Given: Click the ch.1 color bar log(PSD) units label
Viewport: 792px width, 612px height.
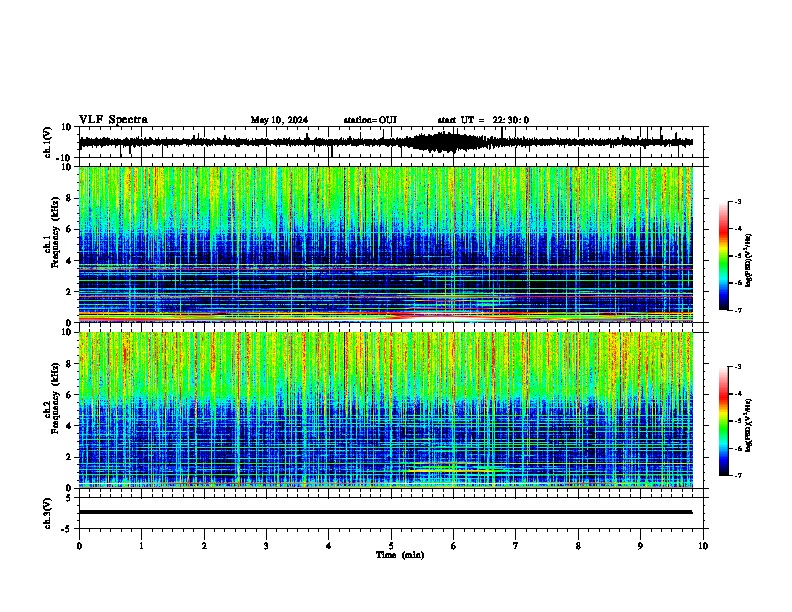Looking at the screenshot, I should pyautogui.click(x=749, y=261).
